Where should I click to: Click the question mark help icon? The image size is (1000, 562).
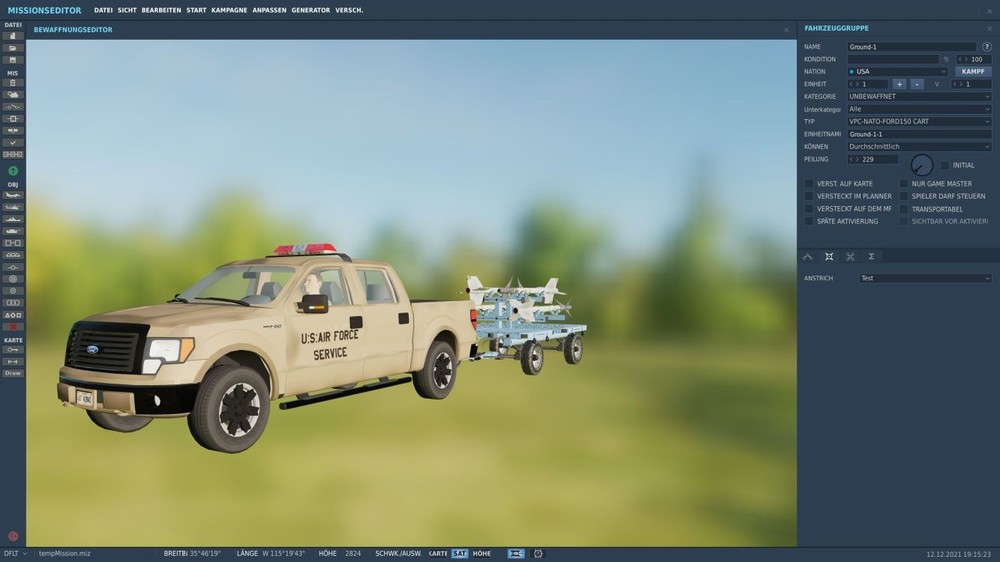[987, 47]
